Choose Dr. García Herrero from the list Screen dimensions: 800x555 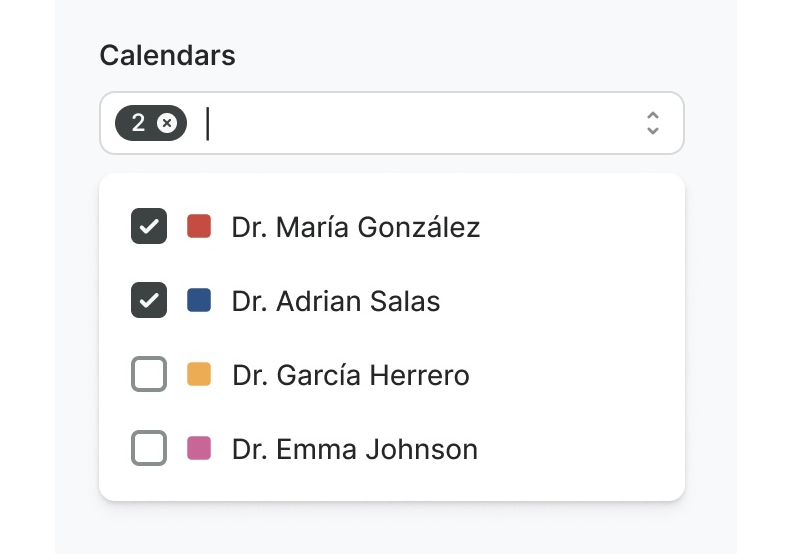351,375
